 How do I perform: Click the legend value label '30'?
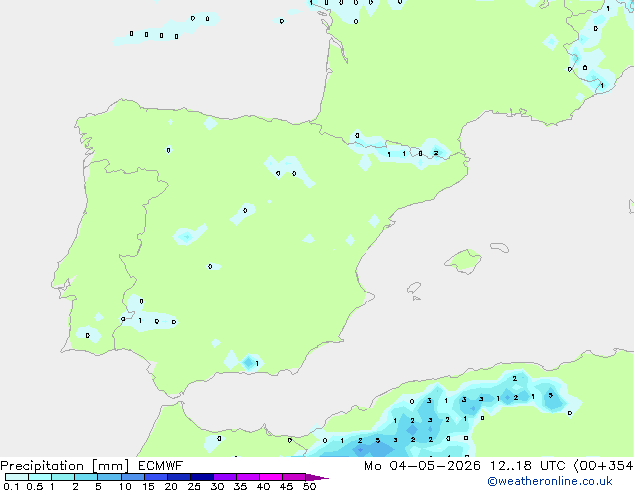click(217, 486)
